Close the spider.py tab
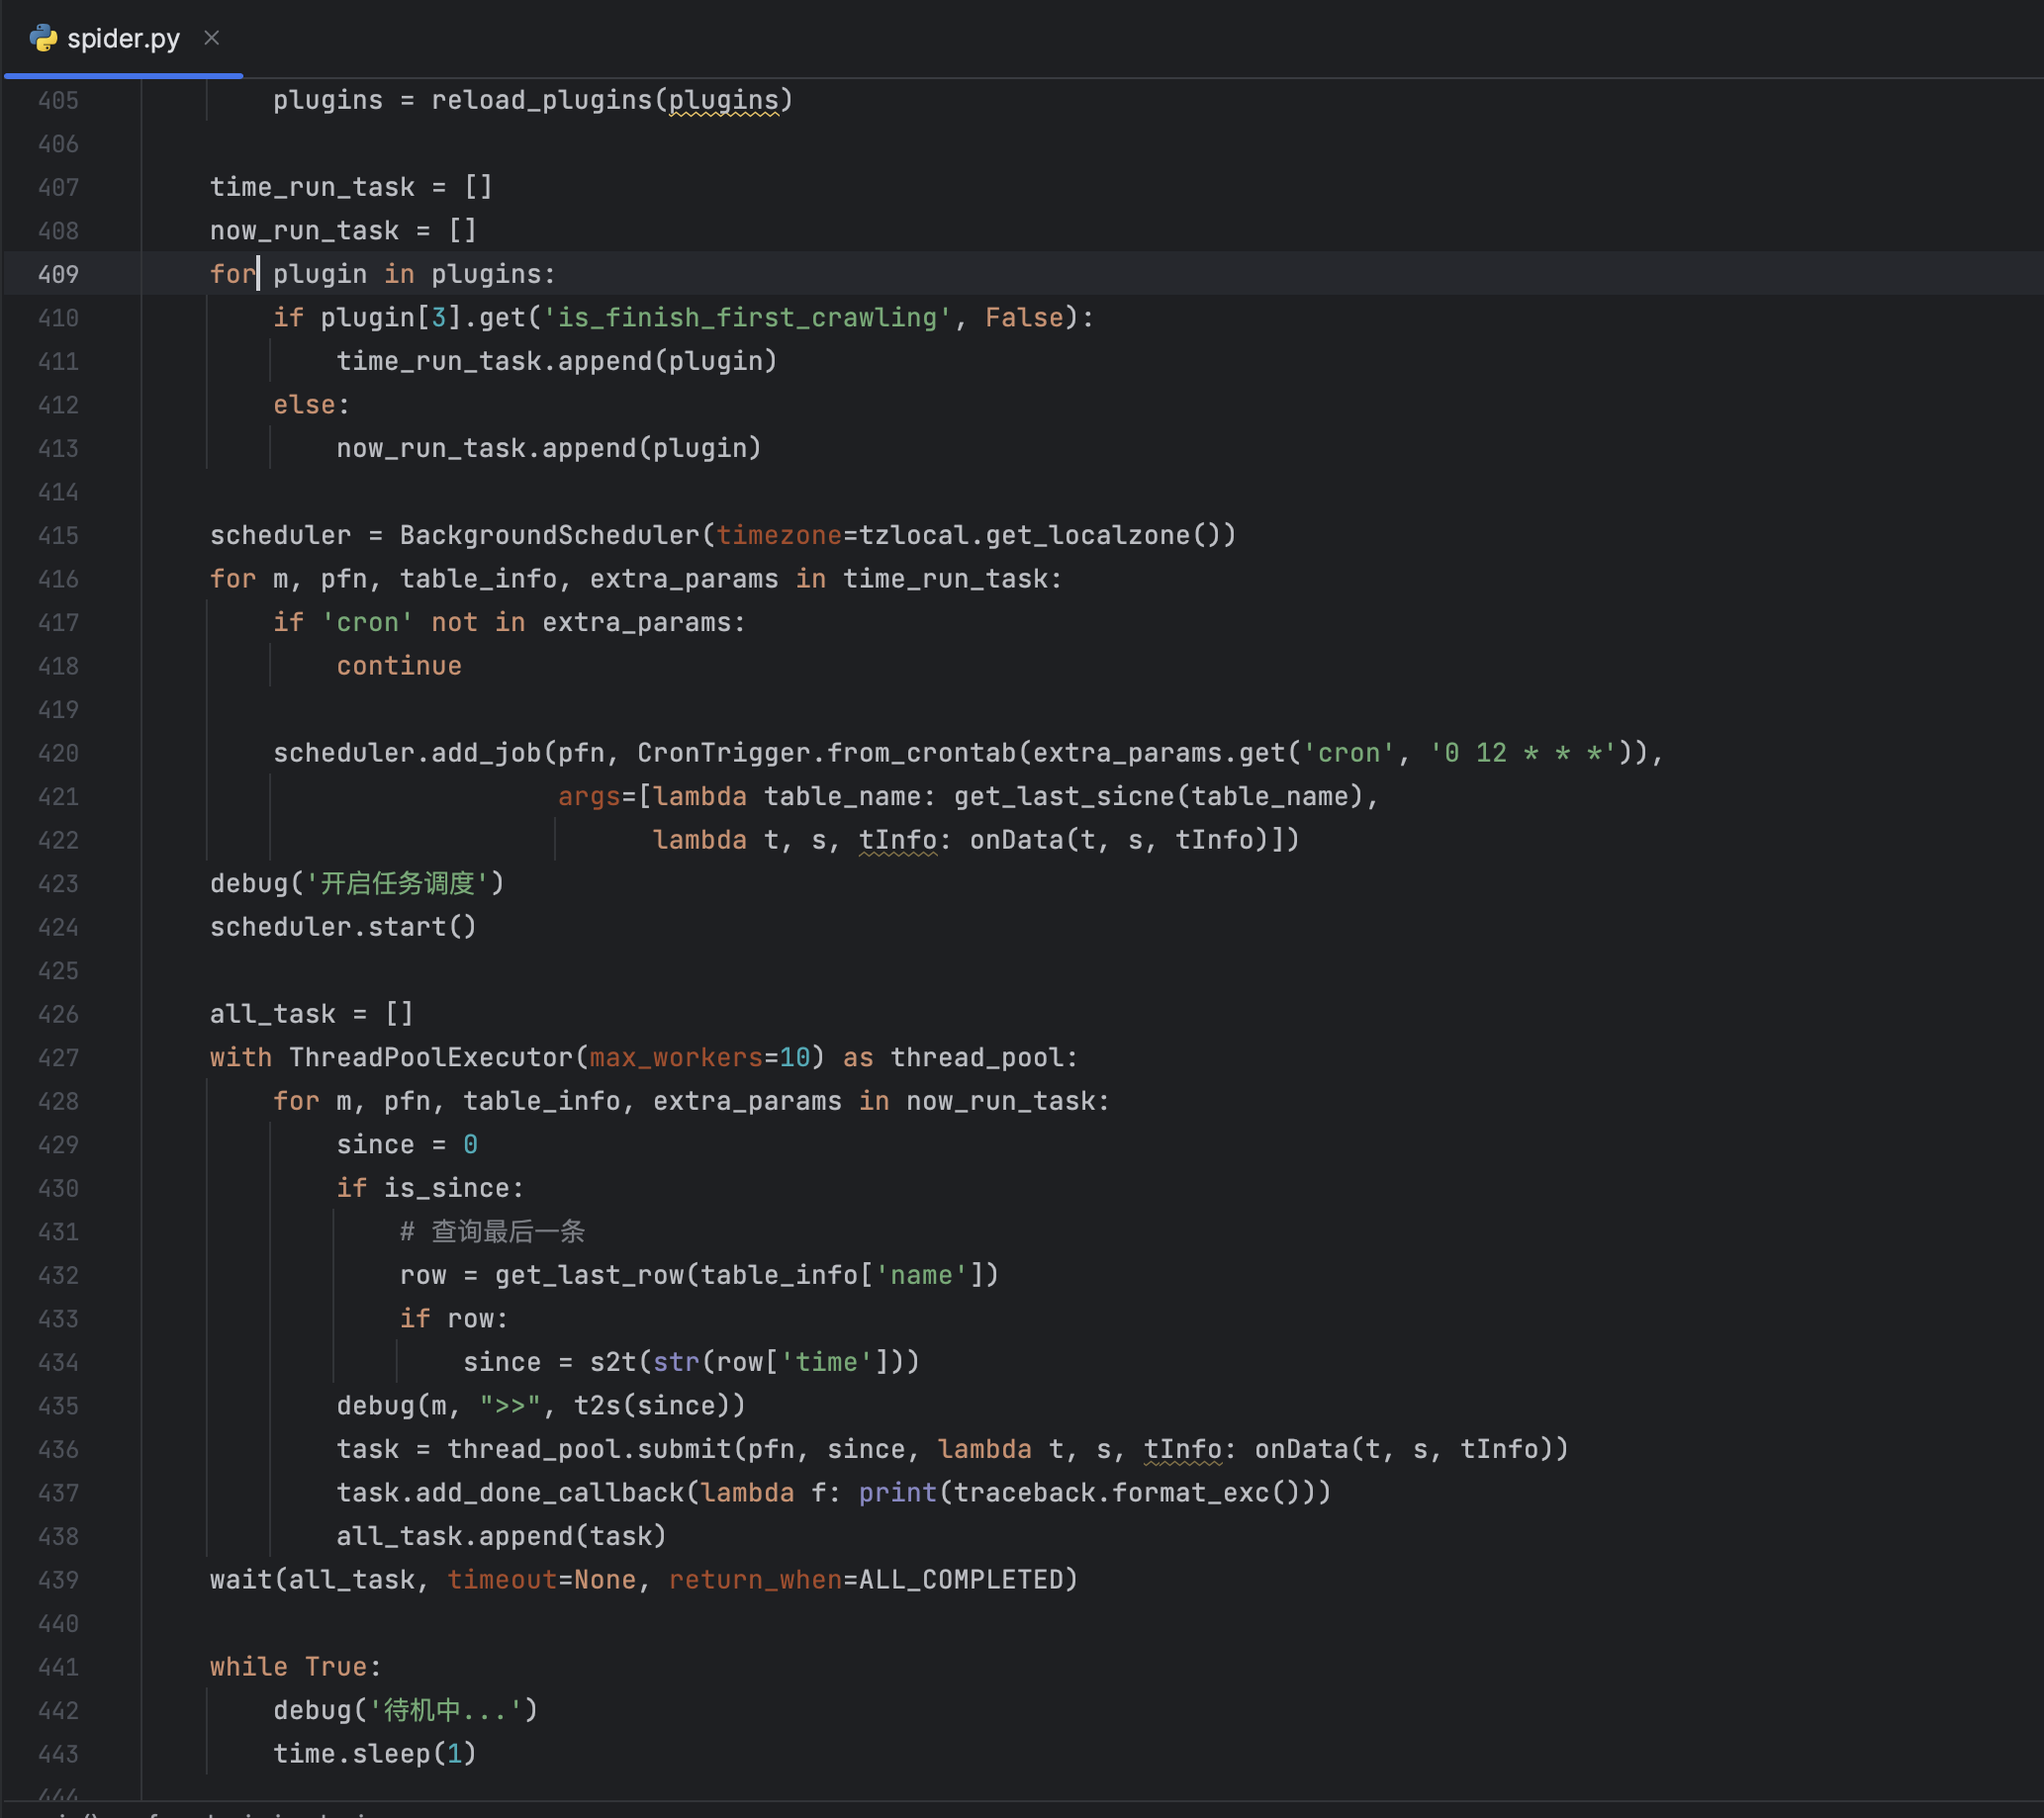The height and width of the screenshot is (1818, 2044). tap(211, 38)
